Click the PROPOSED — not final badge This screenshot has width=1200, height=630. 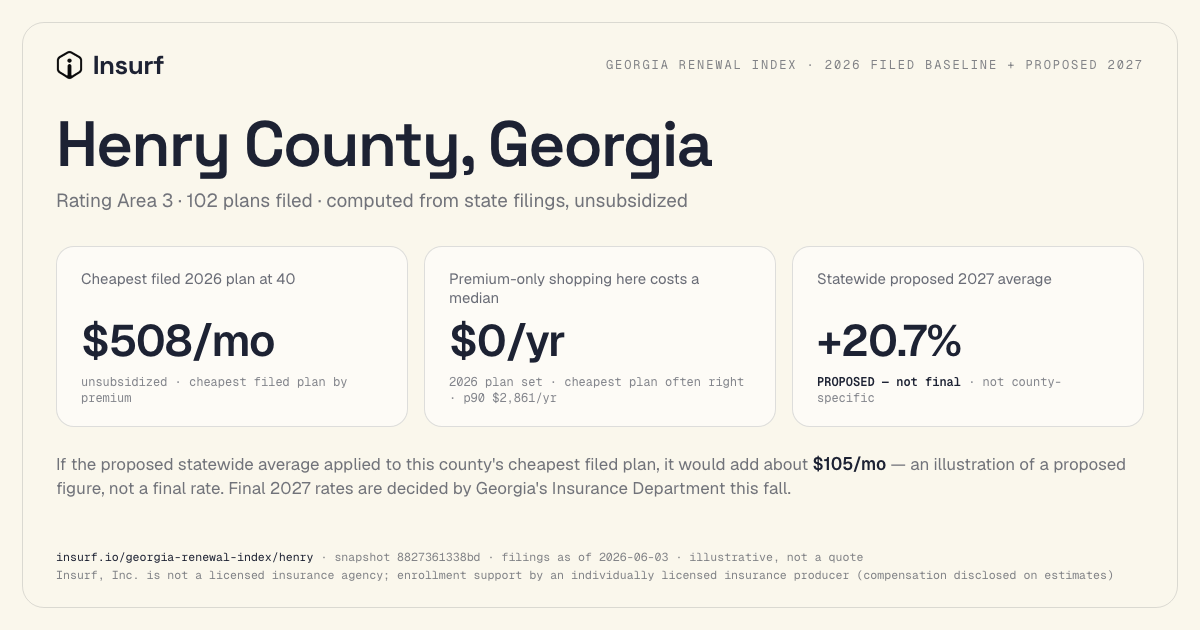pos(889,382)
